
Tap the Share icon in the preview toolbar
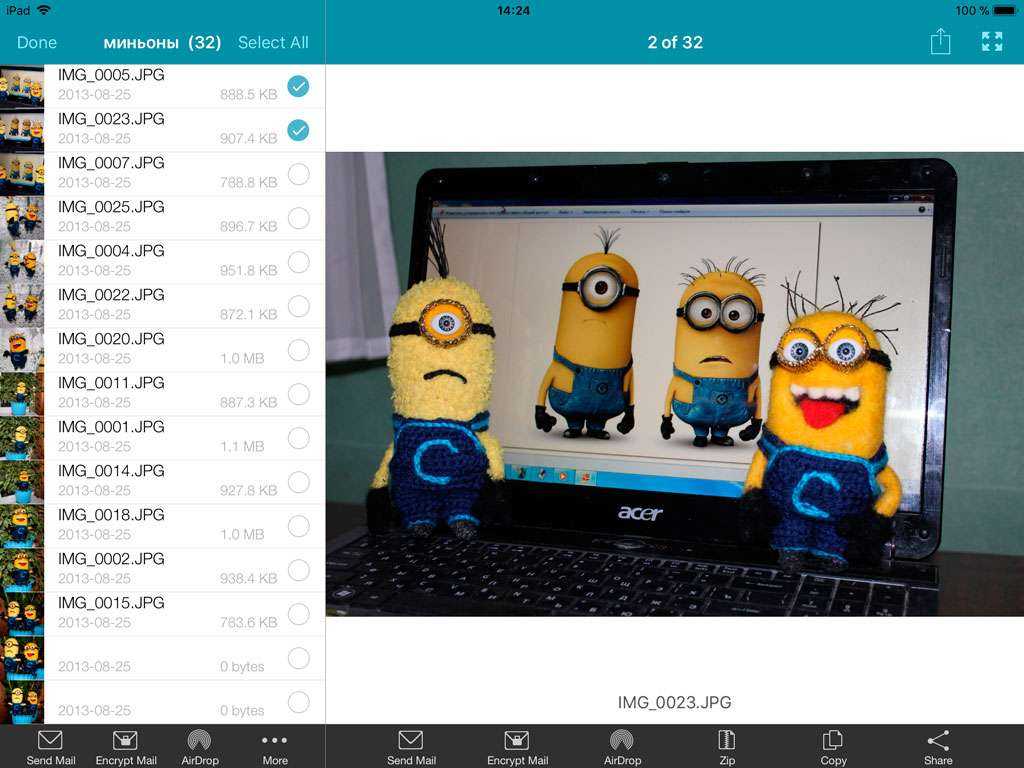tap(937, 746)
